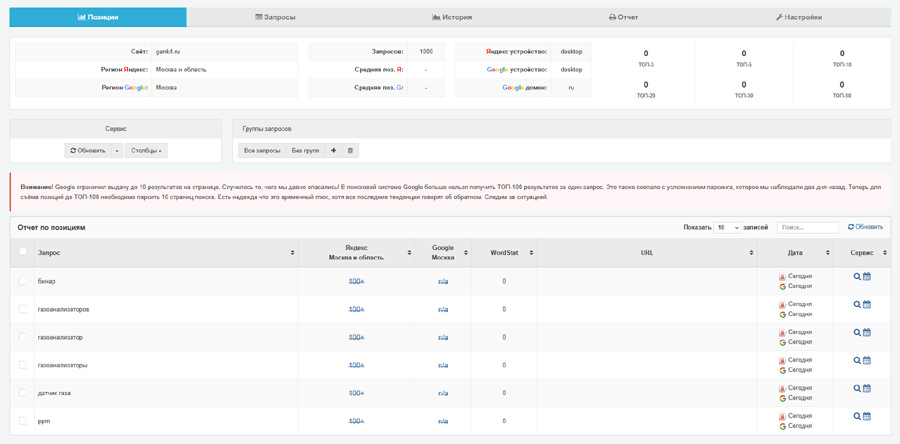Click magnifier icon in газоанализаторы row
Viewport: 900px width, 444px height.
point(857,360)
